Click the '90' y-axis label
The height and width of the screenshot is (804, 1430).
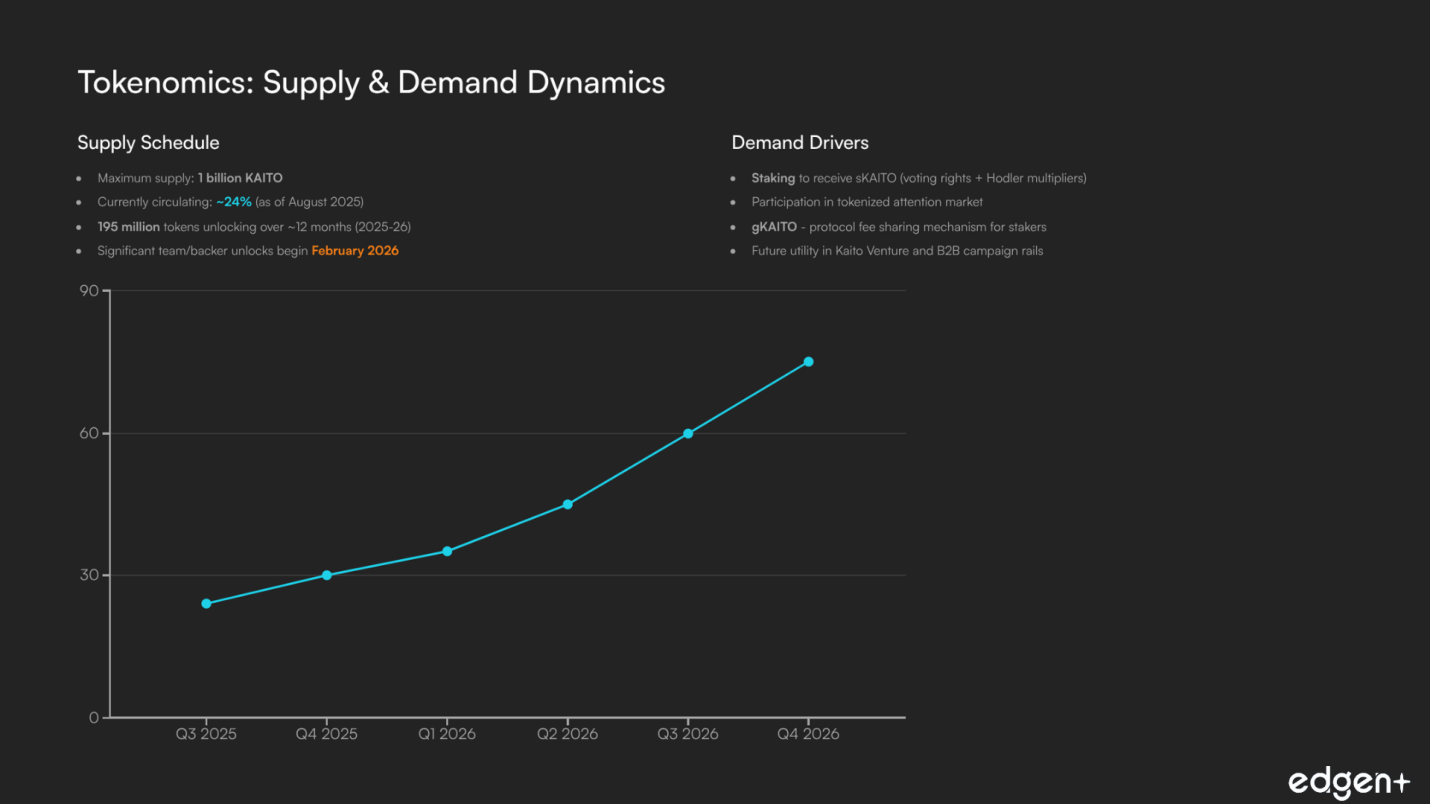(89, 291)
